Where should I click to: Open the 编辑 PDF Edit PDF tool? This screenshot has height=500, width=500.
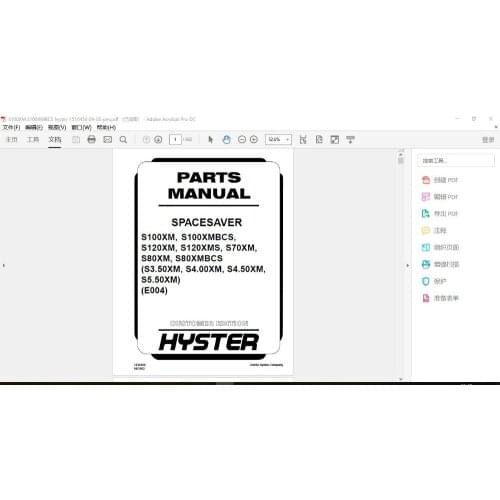coord(440,197)
